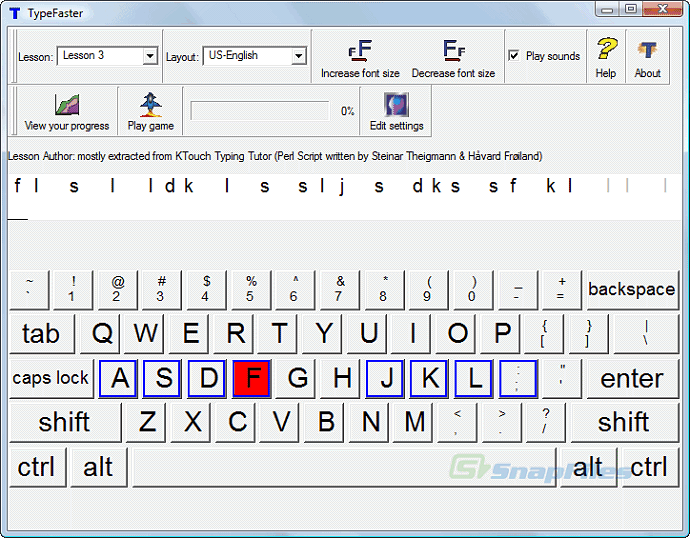
Task: Click the Decrease font size icon
Action: (x=454, y=50)
